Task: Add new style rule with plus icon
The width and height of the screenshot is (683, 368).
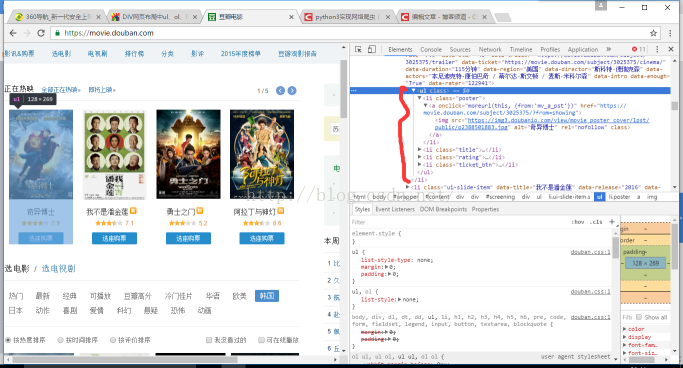Action: pos(612,222)
